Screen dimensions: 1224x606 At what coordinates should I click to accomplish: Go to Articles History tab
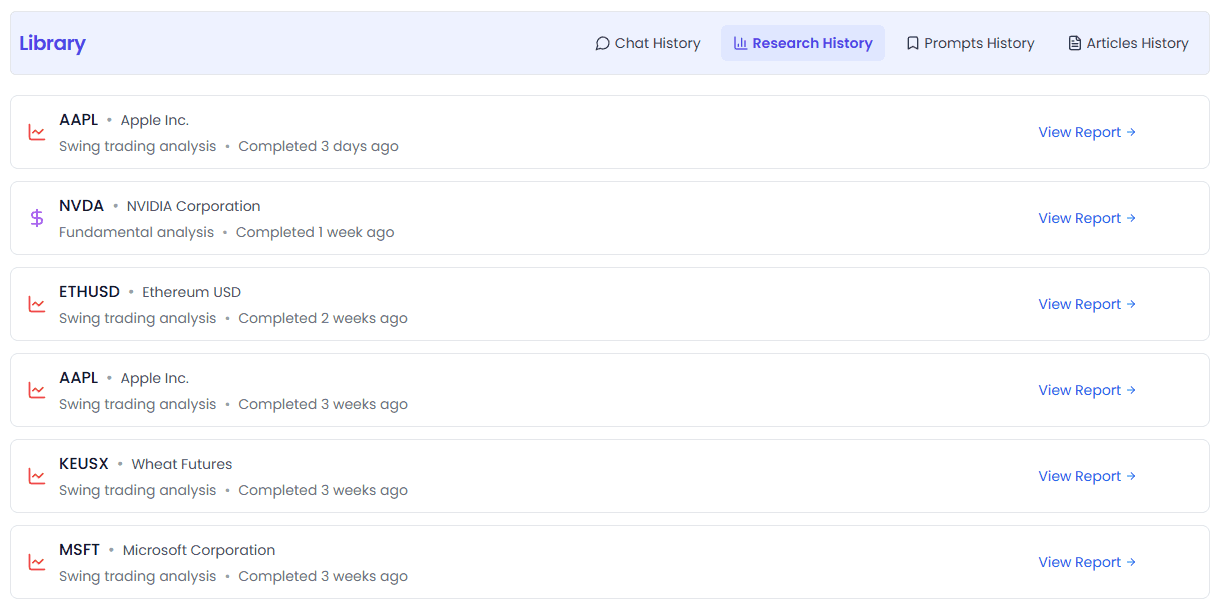coord(1128,43)
